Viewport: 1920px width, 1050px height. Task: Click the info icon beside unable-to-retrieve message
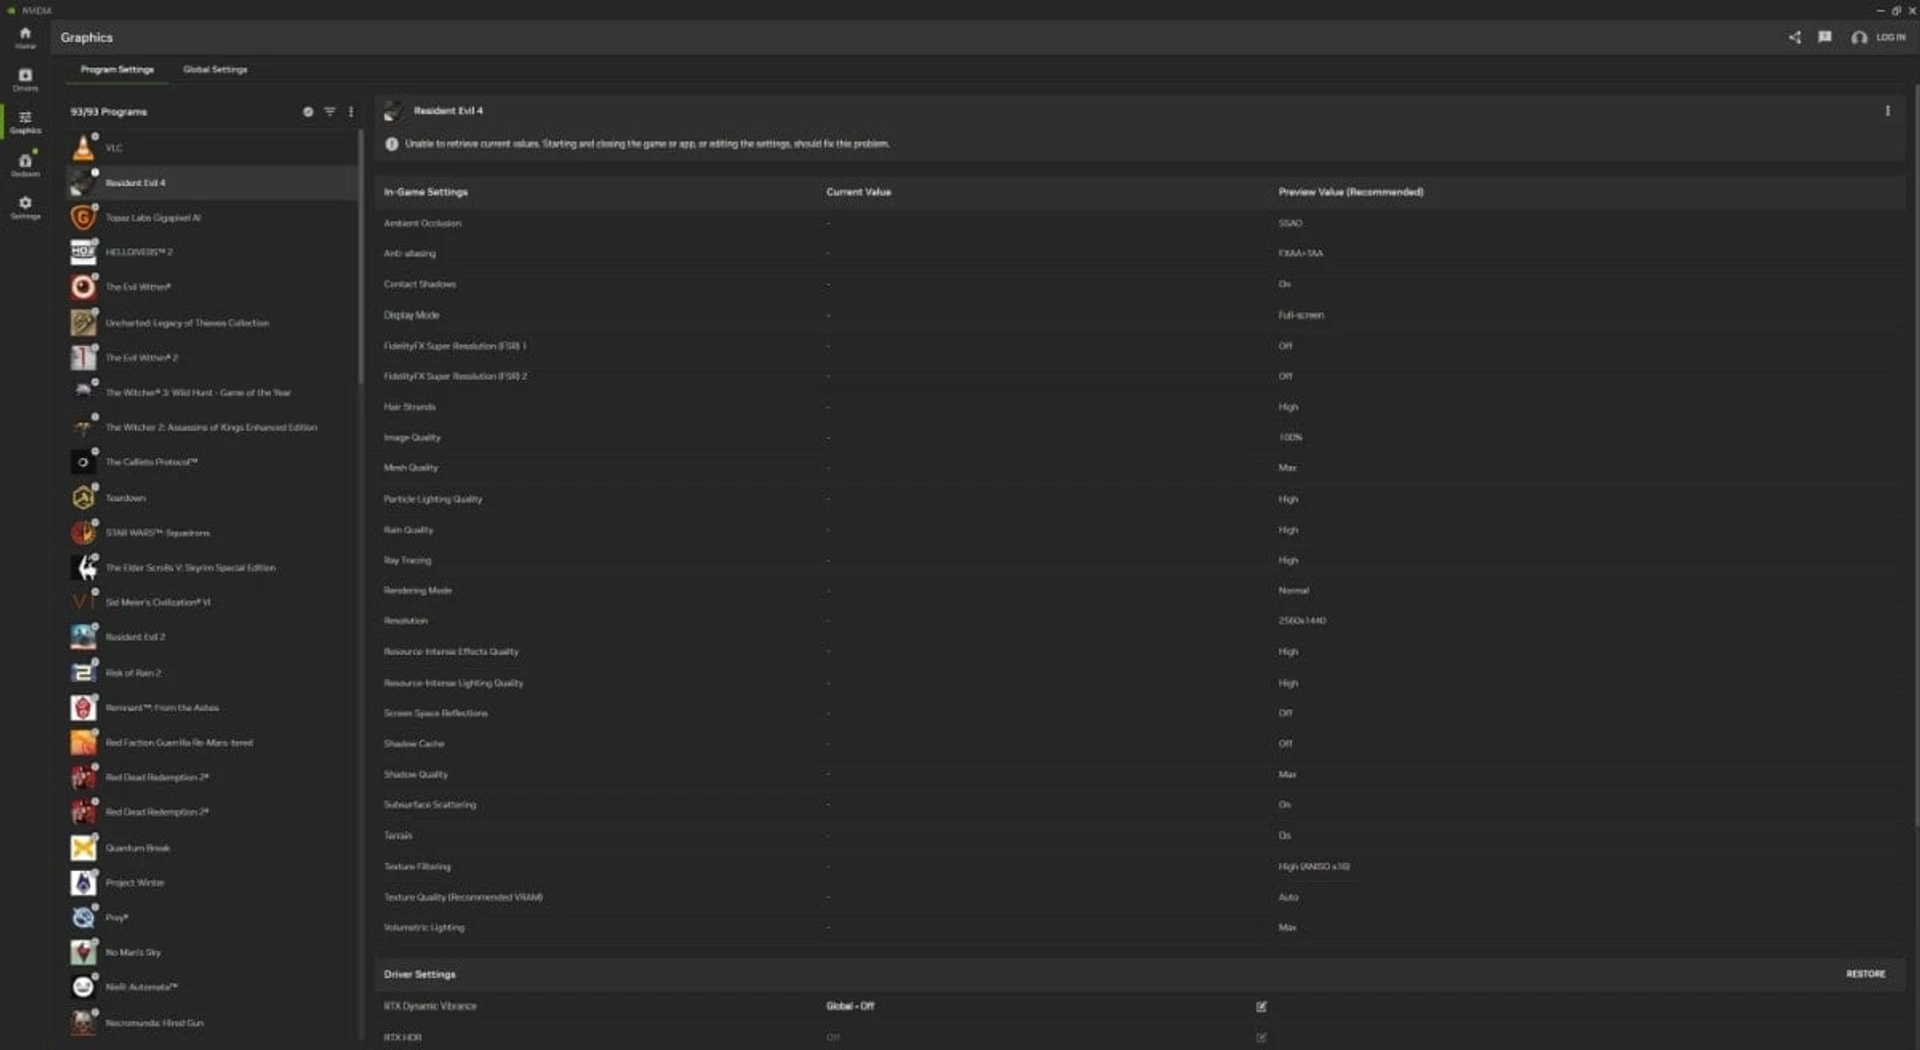(392, 144)
